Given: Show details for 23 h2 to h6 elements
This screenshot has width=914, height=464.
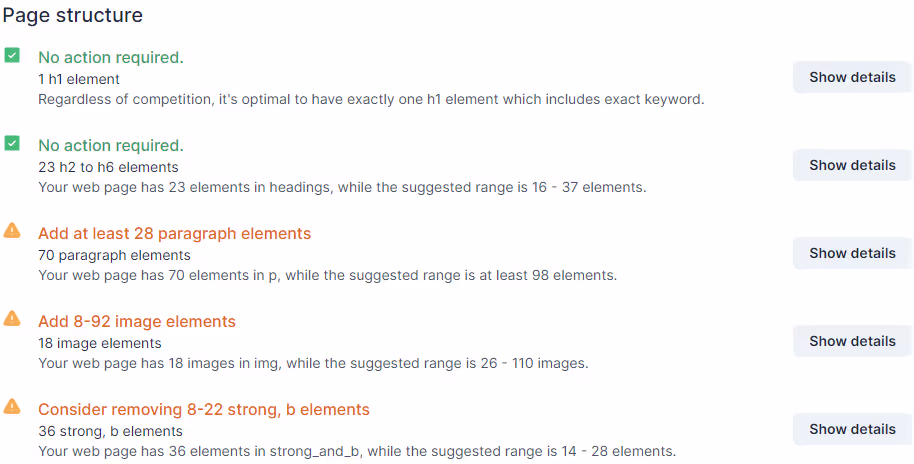Looking at the screenshot, I should (852, 165).
